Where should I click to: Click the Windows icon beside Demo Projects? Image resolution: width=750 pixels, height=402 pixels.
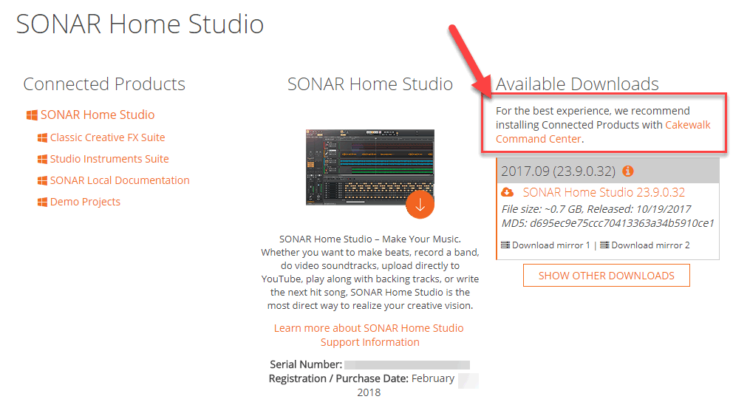point(41,202)
